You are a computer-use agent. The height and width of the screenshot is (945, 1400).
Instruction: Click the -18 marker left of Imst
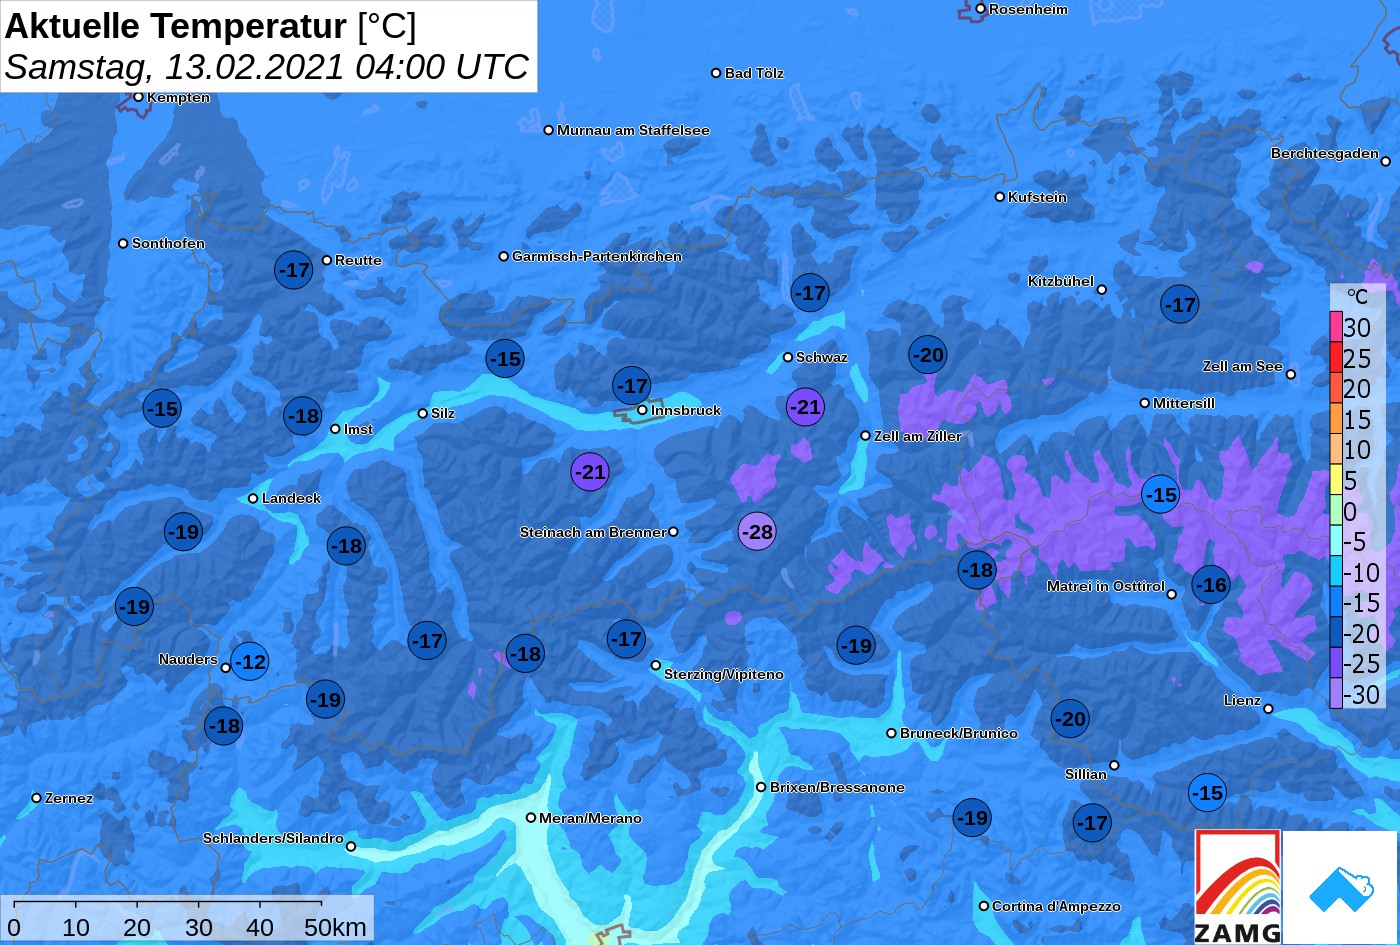click(303, 416)
